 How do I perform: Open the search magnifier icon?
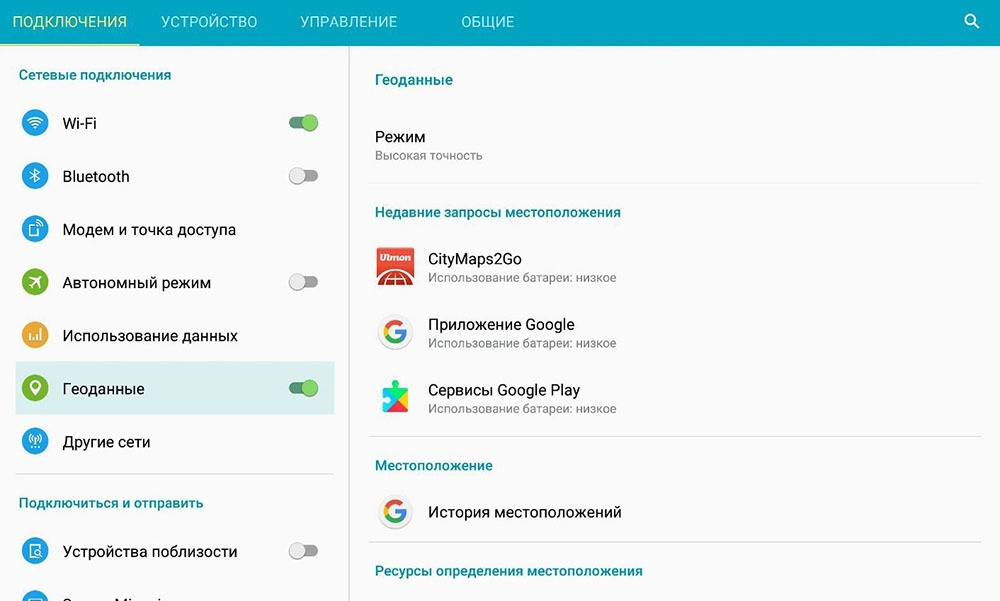971,21
